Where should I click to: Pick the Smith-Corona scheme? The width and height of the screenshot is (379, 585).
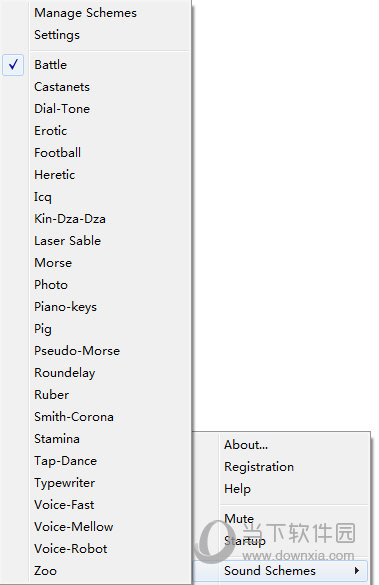(x=74, y=417)
